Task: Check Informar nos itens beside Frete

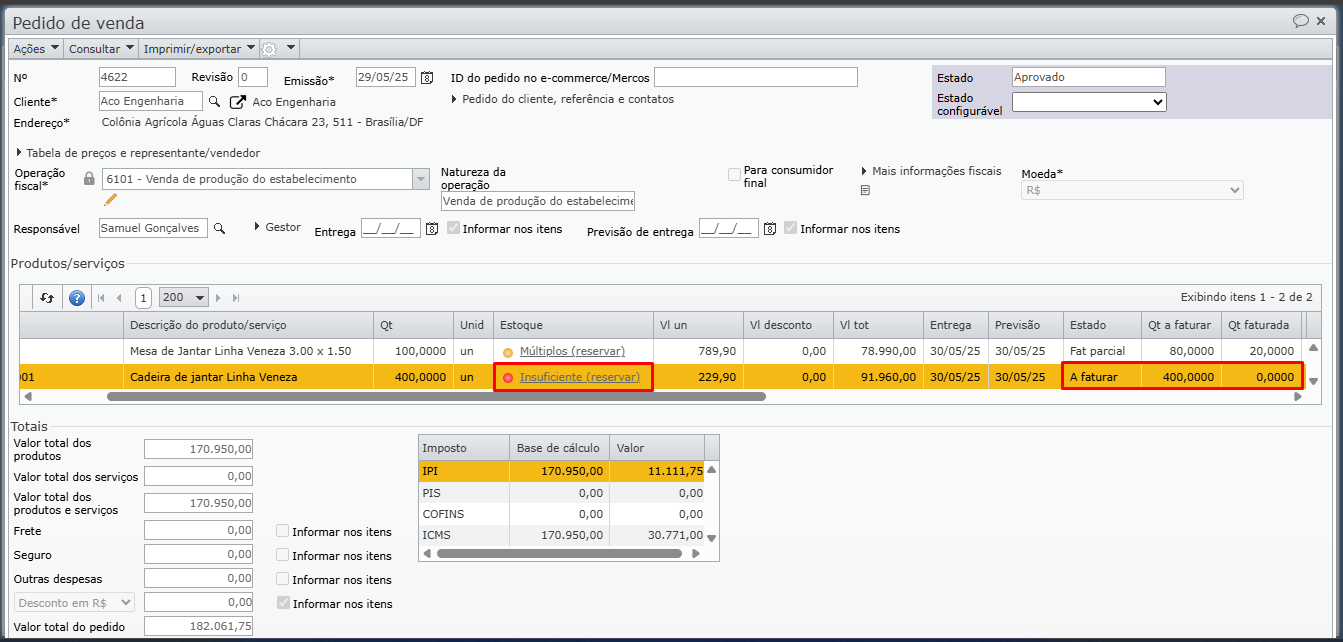Action: 283,531
